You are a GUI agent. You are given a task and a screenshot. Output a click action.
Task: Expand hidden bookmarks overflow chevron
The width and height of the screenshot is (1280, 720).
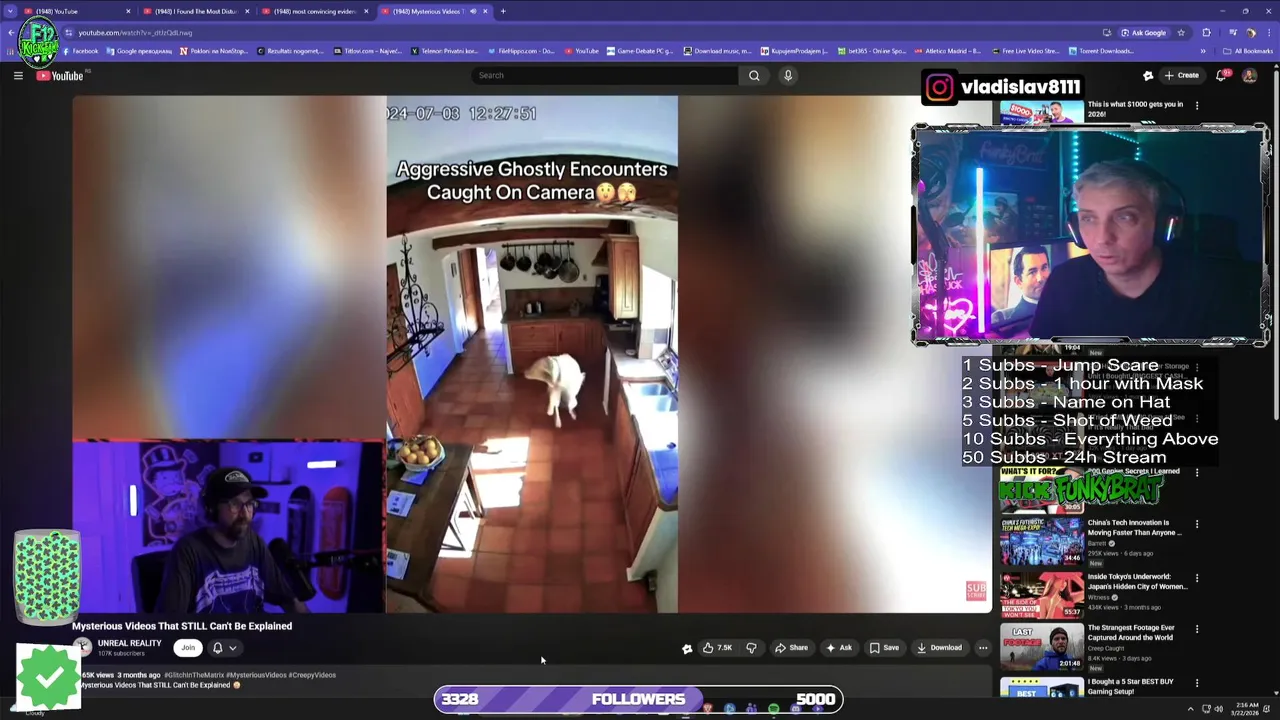click(x=1203, y=51)
